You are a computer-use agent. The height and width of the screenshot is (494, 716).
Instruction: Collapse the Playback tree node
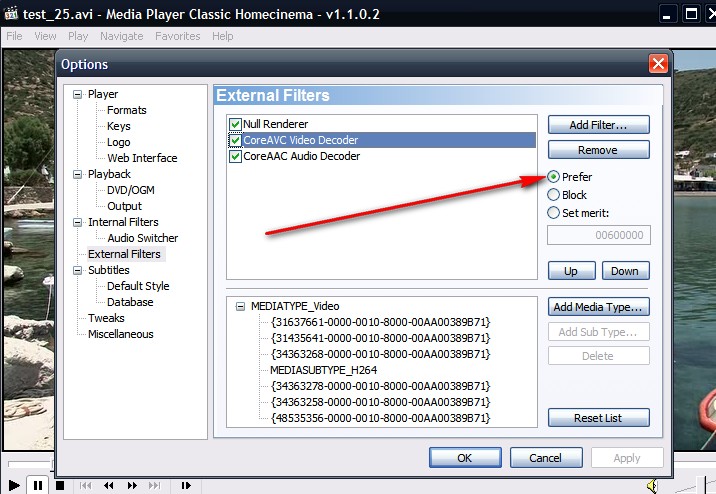click(x=78, y=174)
